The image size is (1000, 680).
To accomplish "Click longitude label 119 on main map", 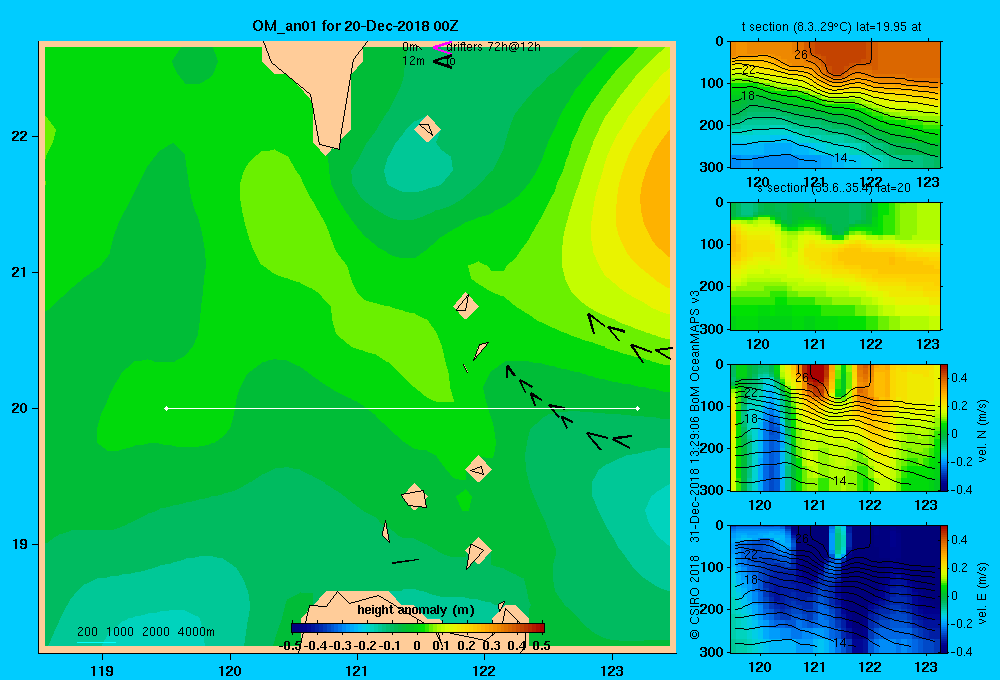I will (103, 670).
